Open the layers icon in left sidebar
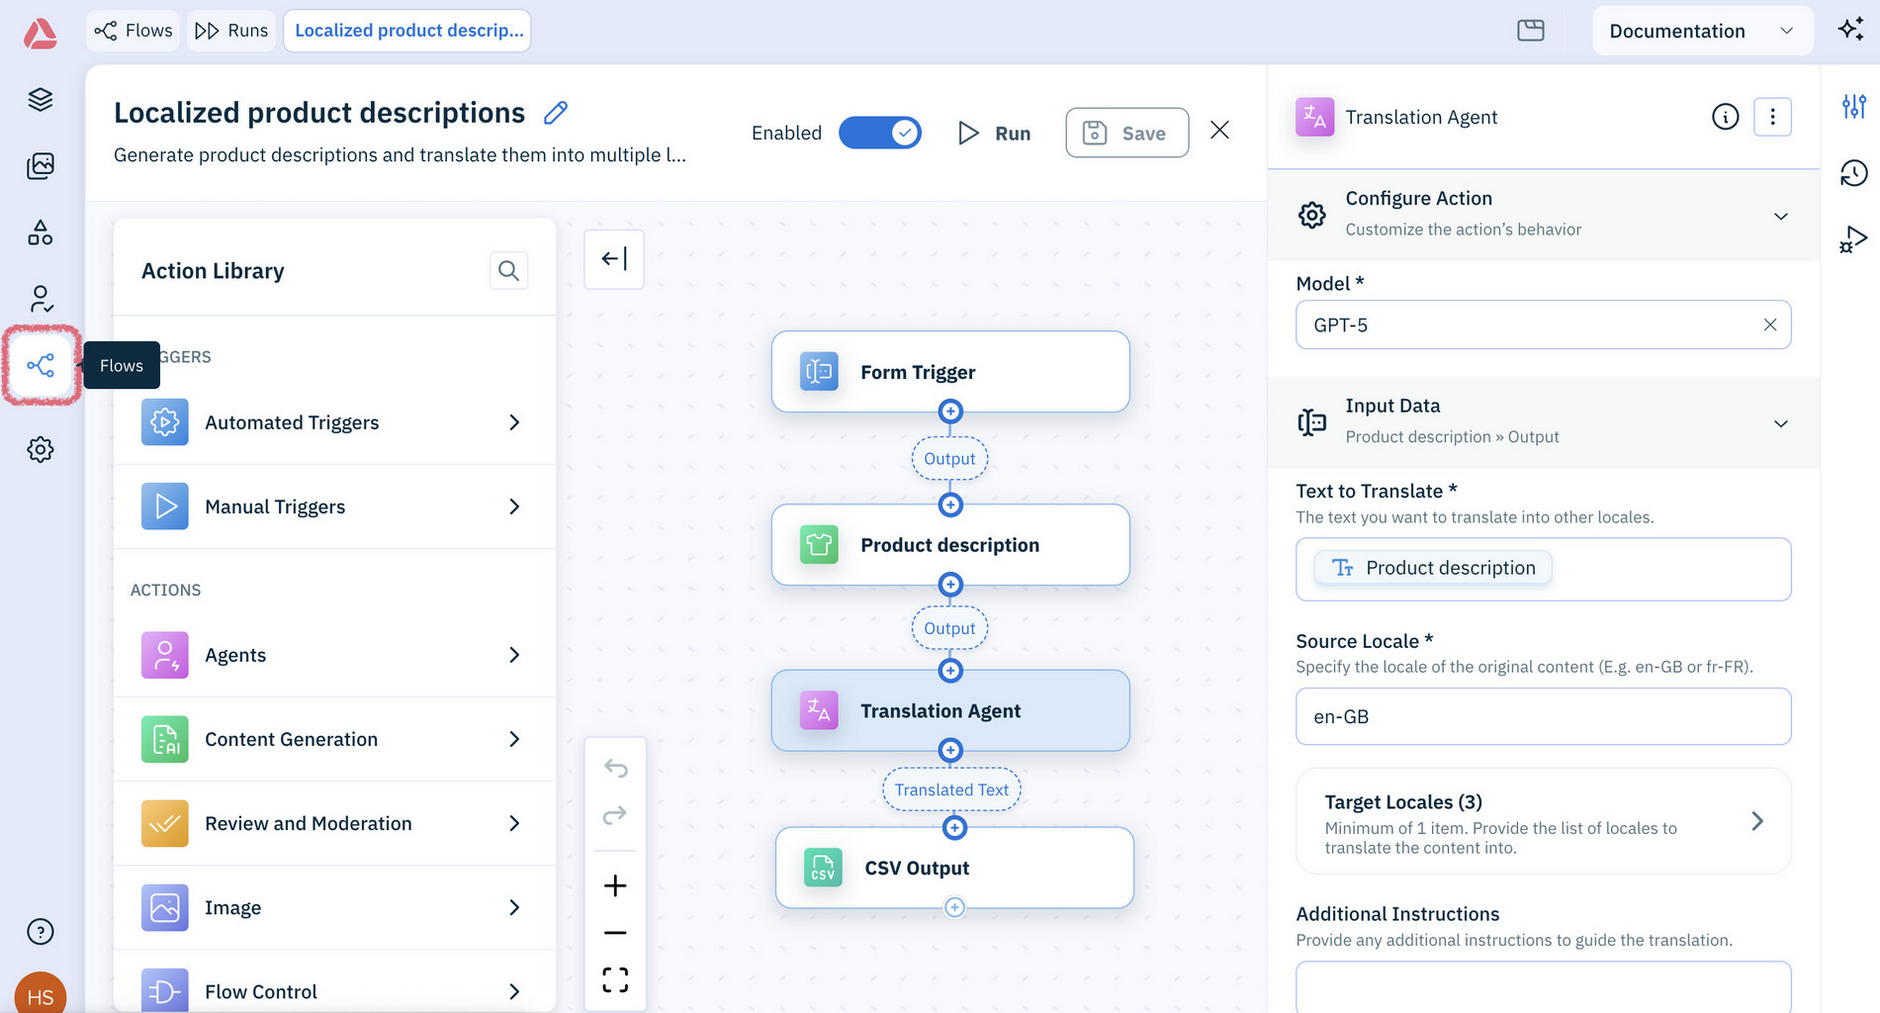The image size is (1880, 1013). pyautogui.click(x=40, y=99)
